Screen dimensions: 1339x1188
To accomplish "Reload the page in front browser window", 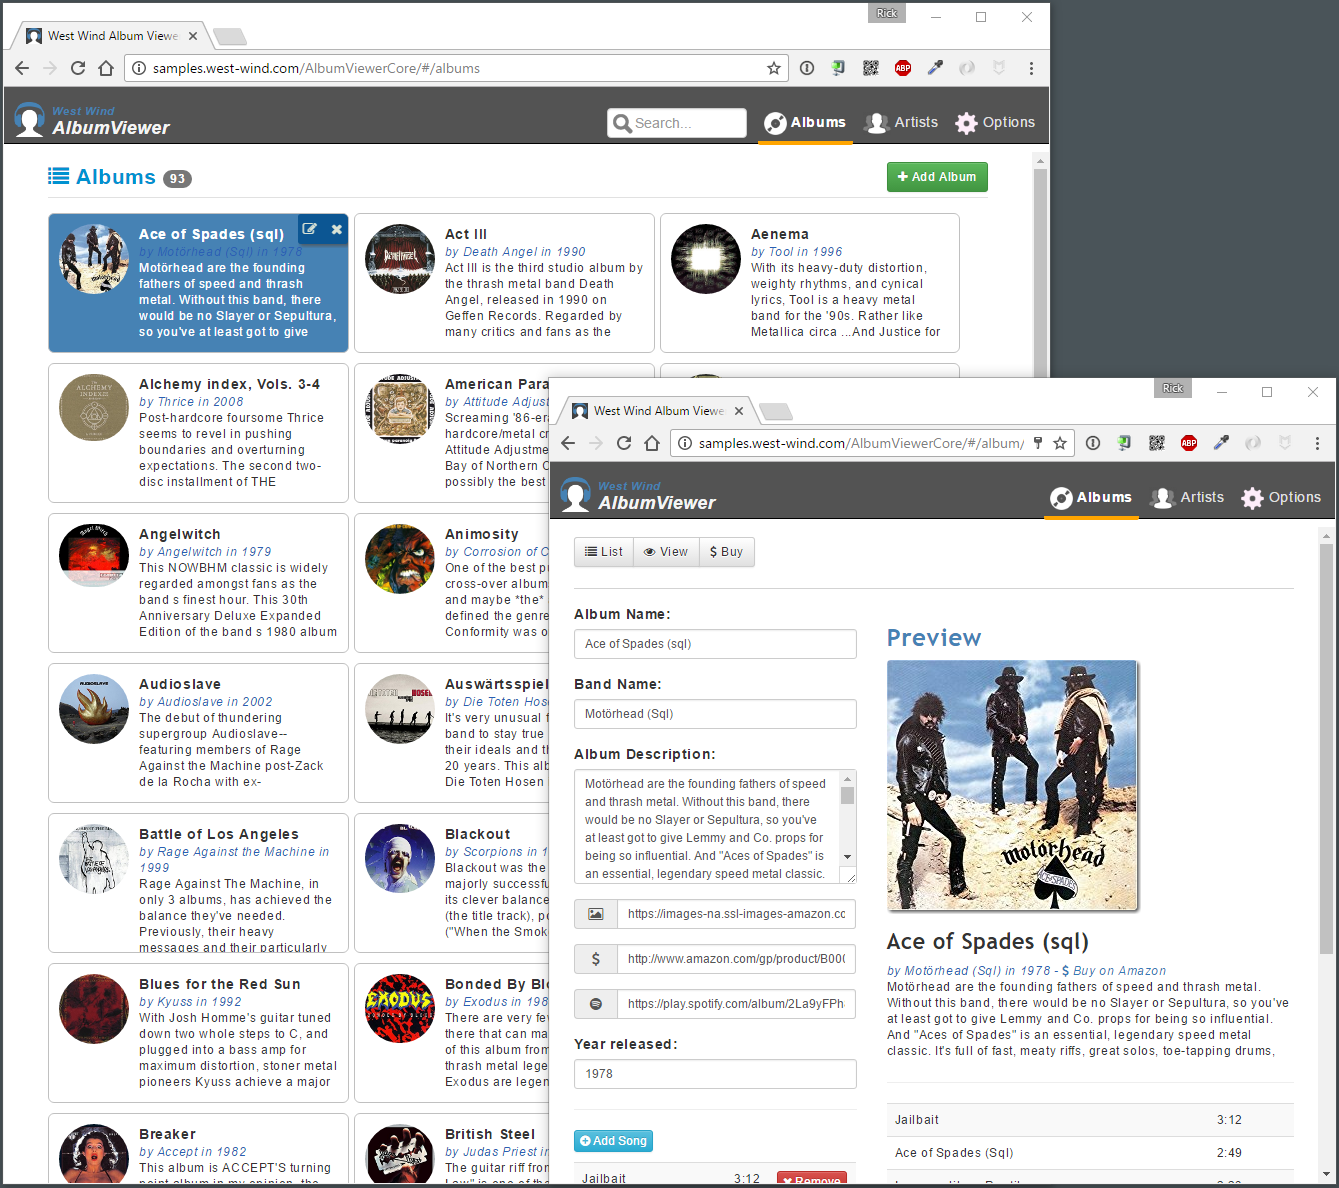I will click(x=624, y=443).
